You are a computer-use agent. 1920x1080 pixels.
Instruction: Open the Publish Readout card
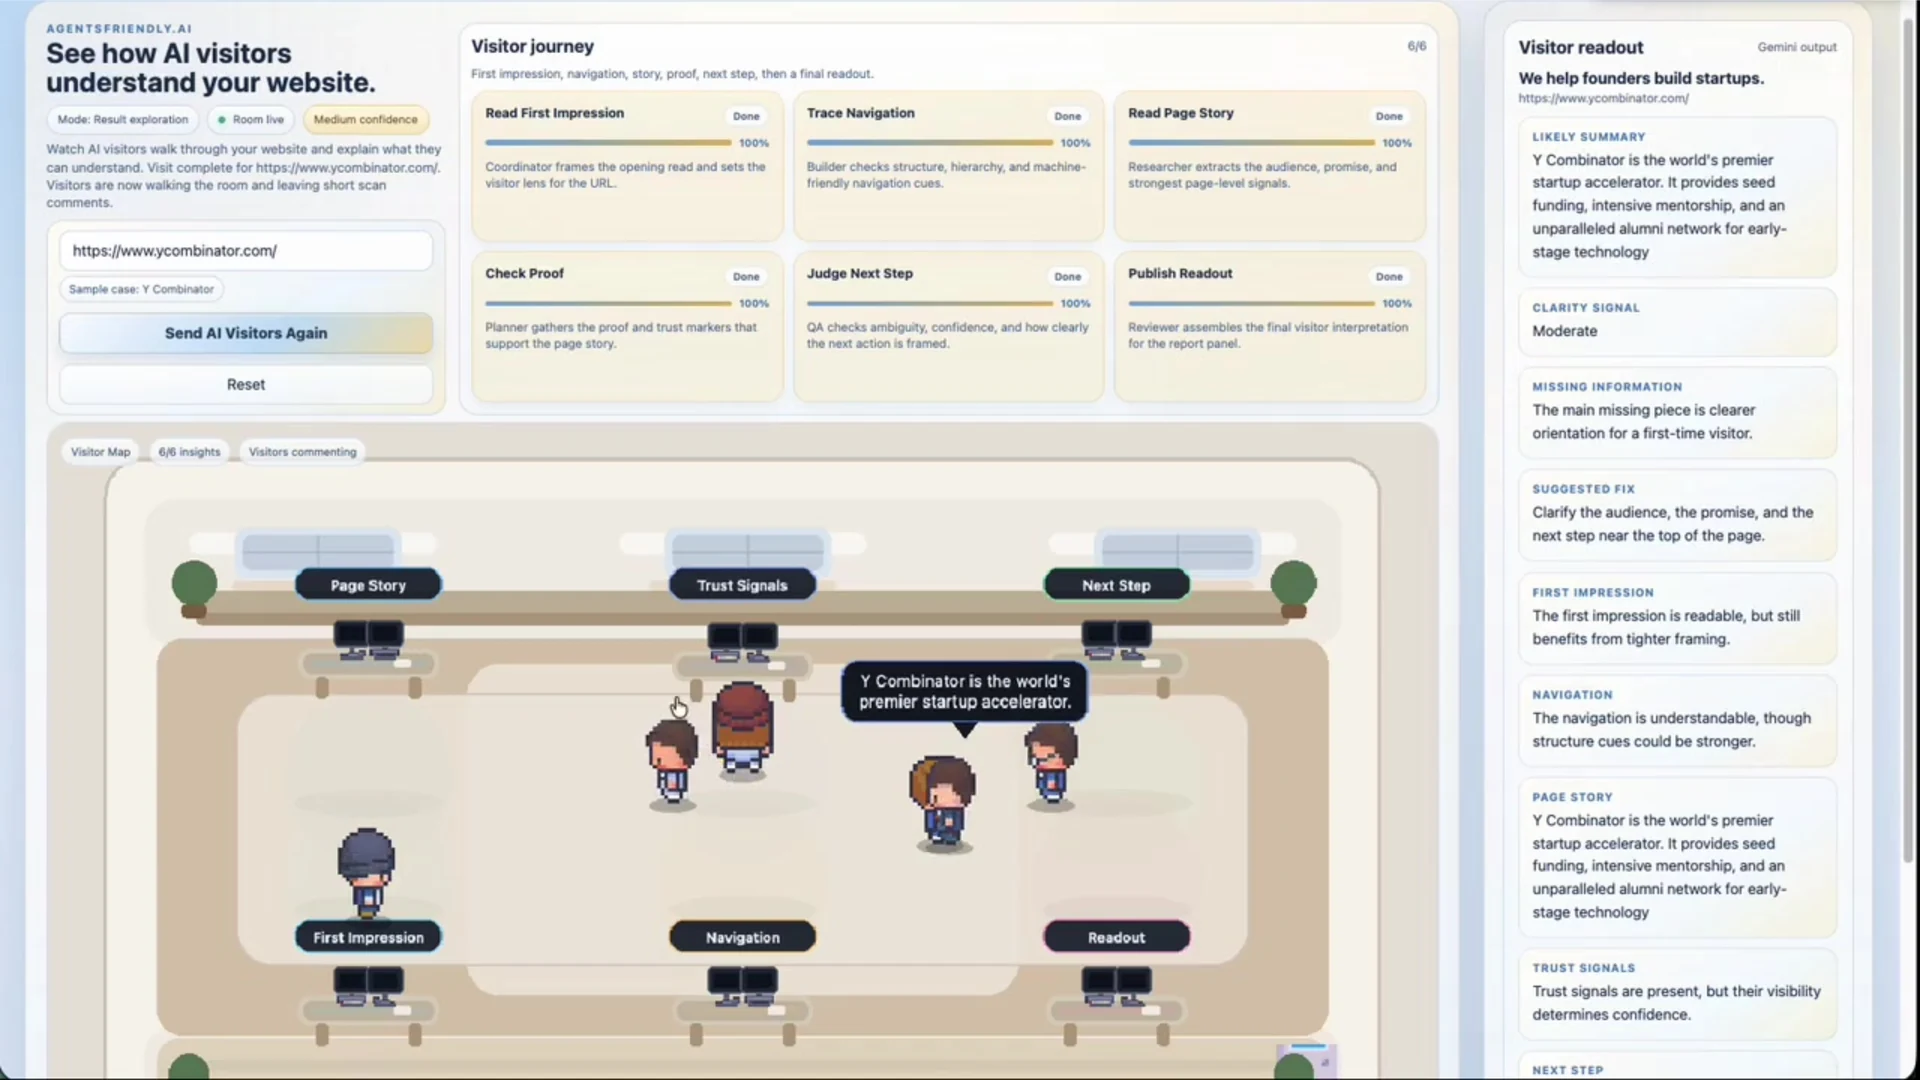point(1270,326)
